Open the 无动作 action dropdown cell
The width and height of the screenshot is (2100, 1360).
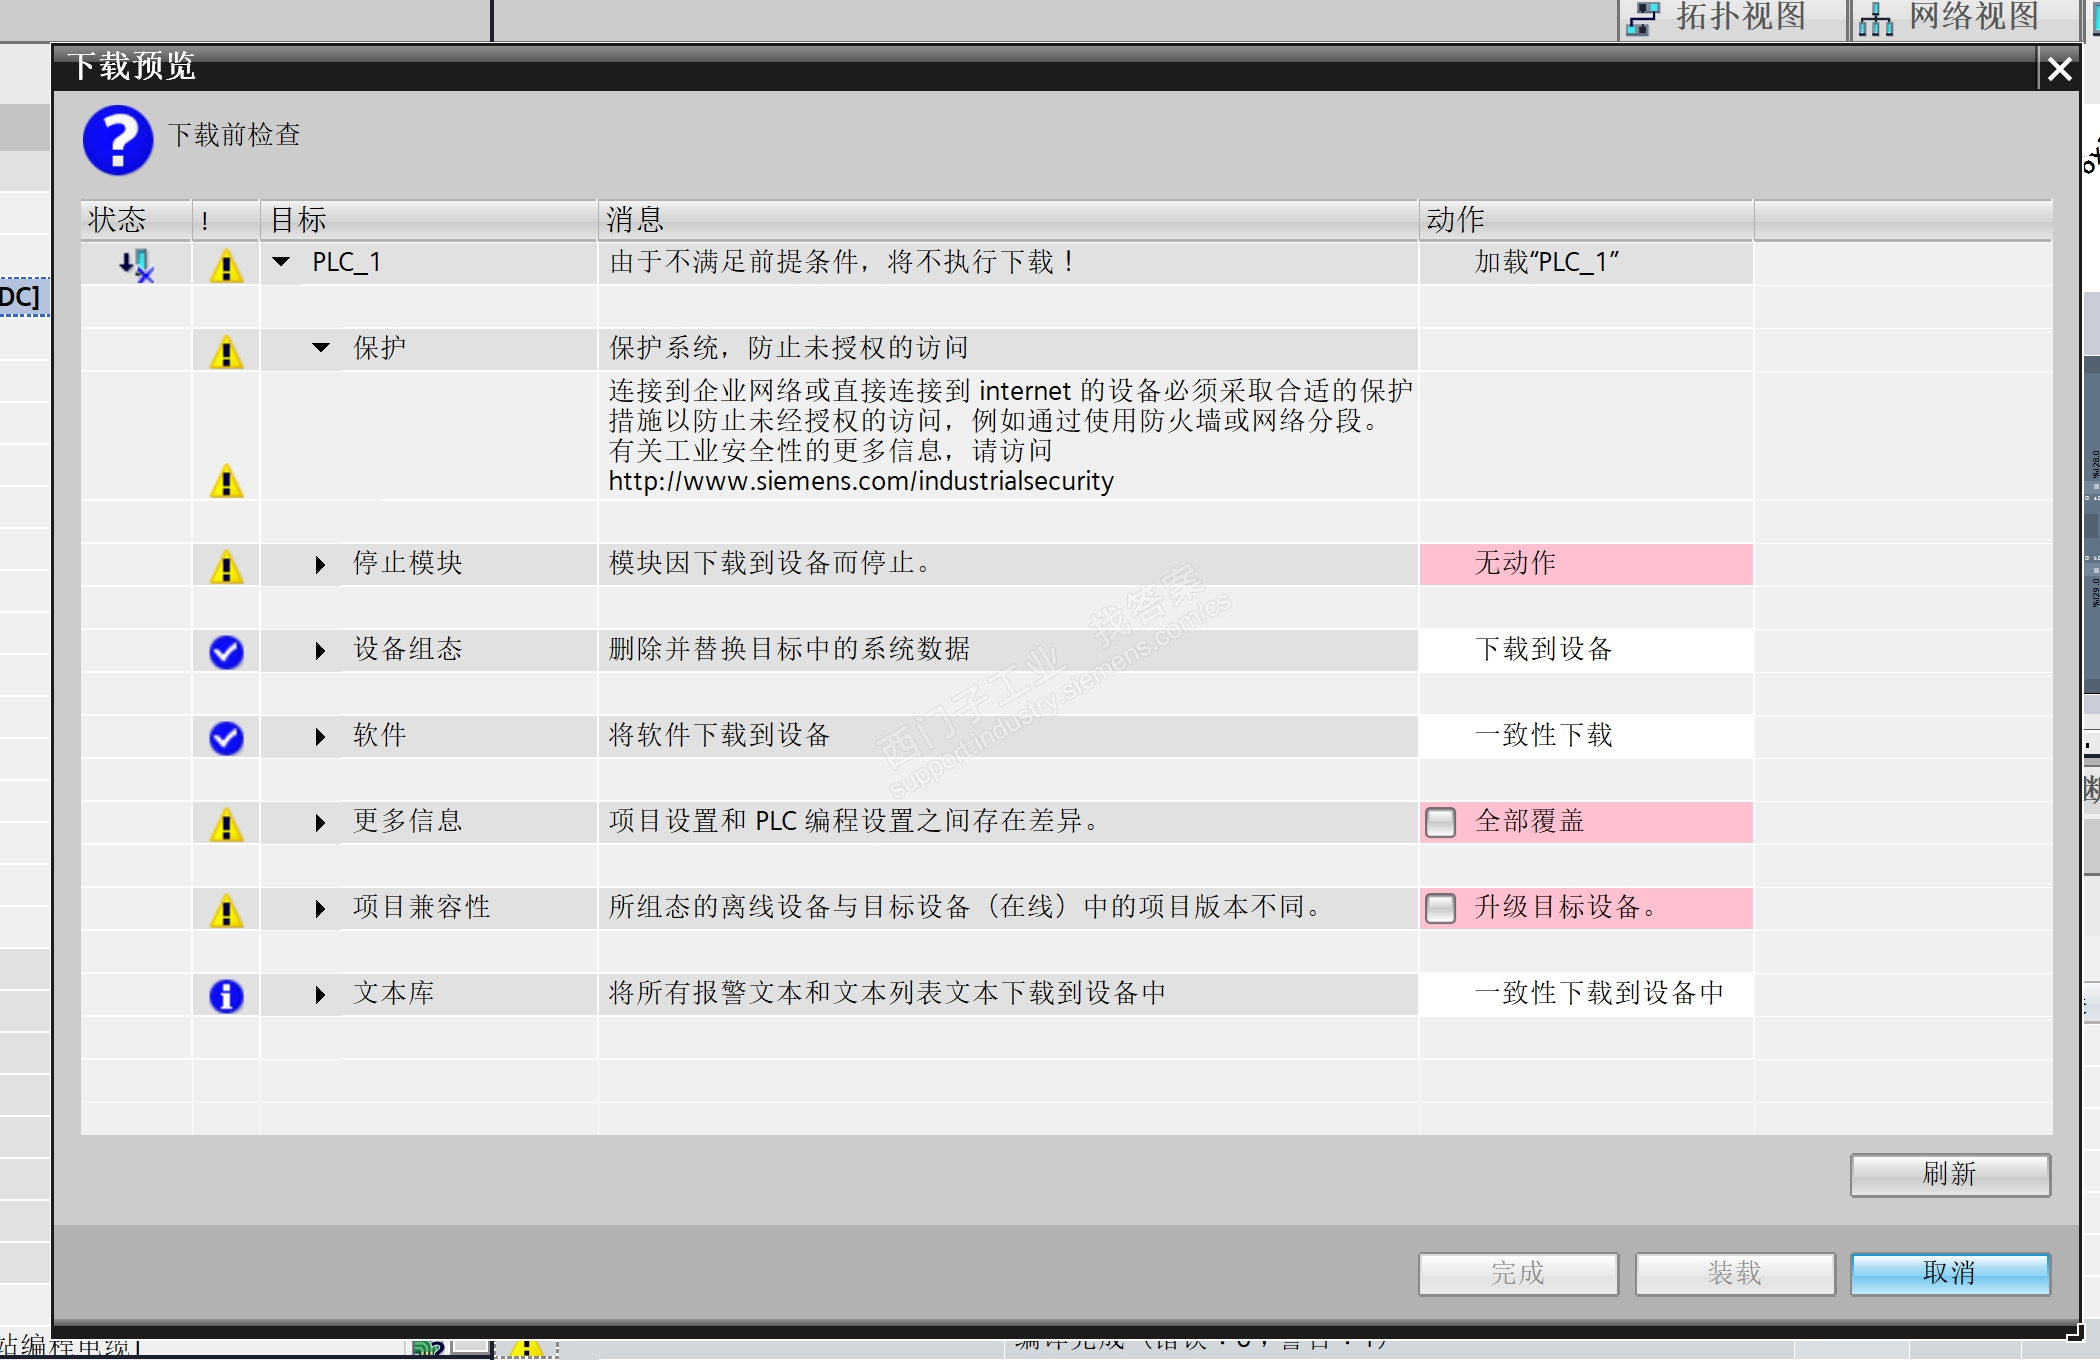click(1585, 564)
